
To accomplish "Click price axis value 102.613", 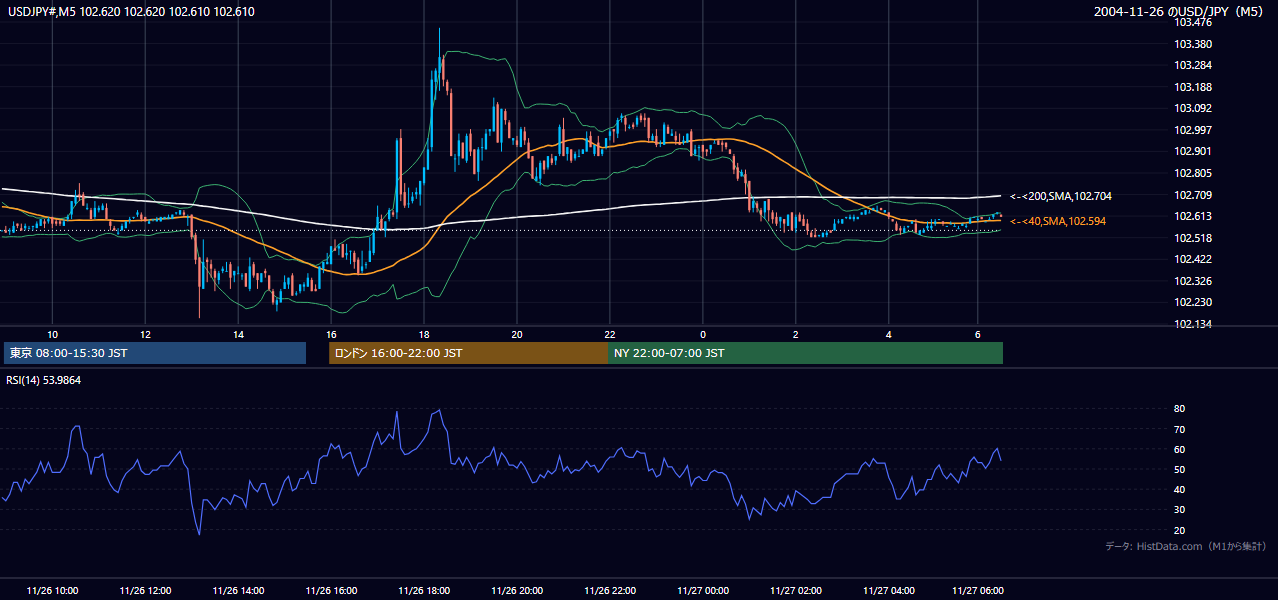I will click(x=1194, y=216).
